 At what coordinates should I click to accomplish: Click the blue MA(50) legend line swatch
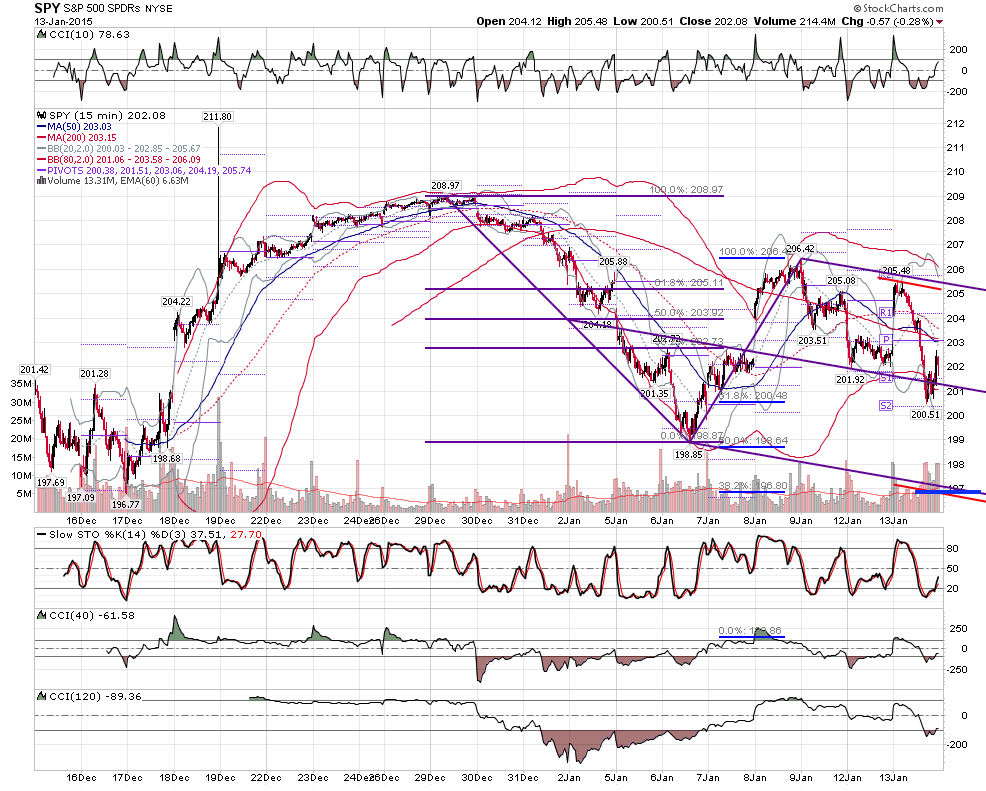[42, 126]
